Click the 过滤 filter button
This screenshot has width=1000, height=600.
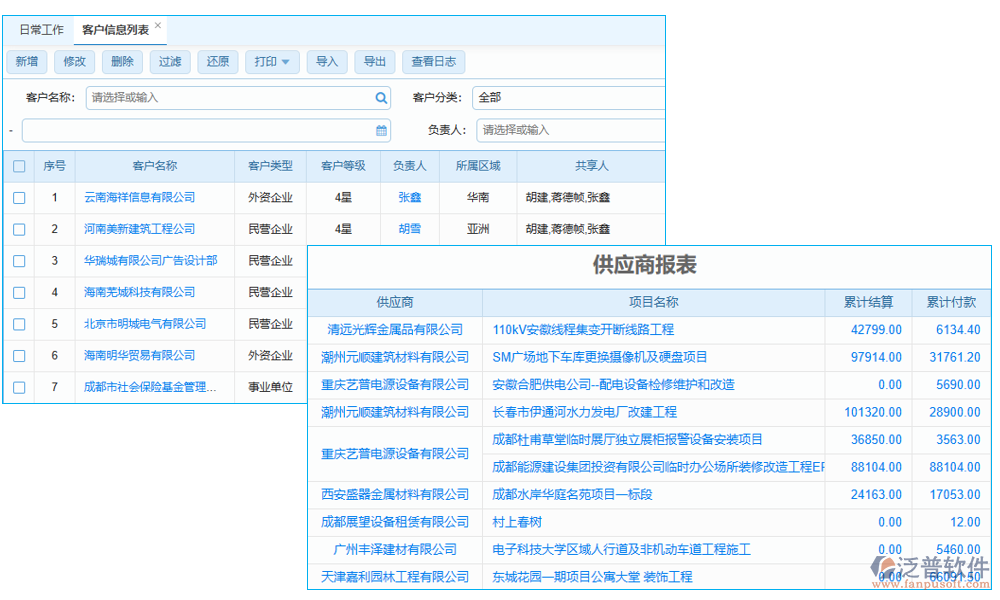[169, 61]
